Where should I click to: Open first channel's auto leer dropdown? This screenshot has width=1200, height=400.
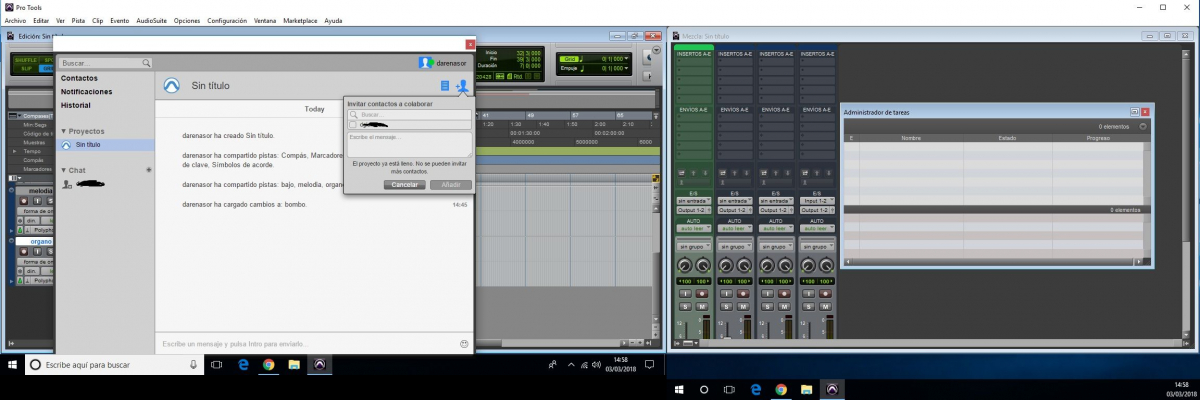click(x=692, y=227)
